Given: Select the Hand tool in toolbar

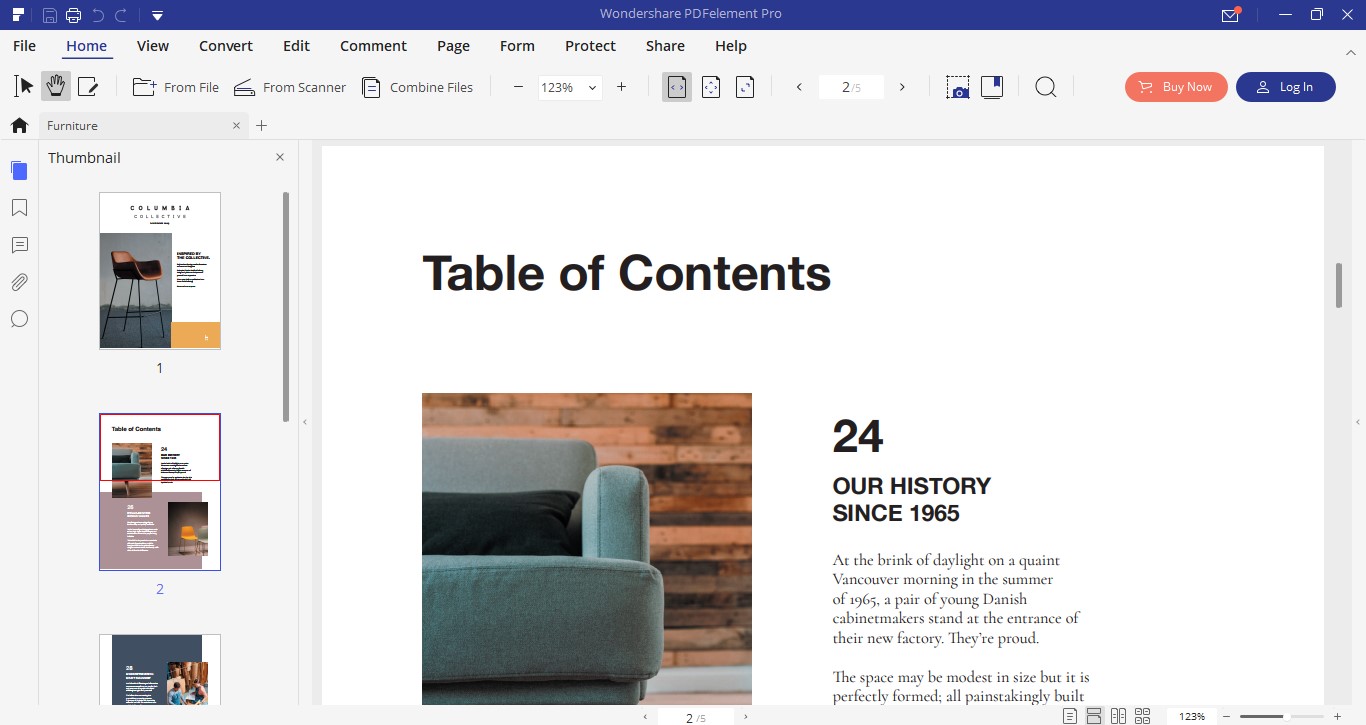Looking at the screenshot, I should 56,87.
